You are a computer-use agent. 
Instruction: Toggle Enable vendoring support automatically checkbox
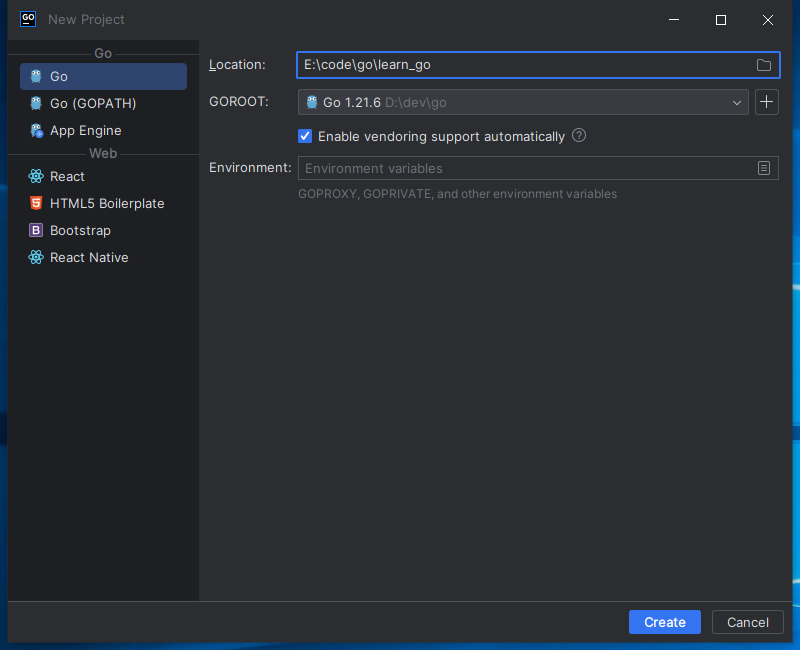point(305,136)
